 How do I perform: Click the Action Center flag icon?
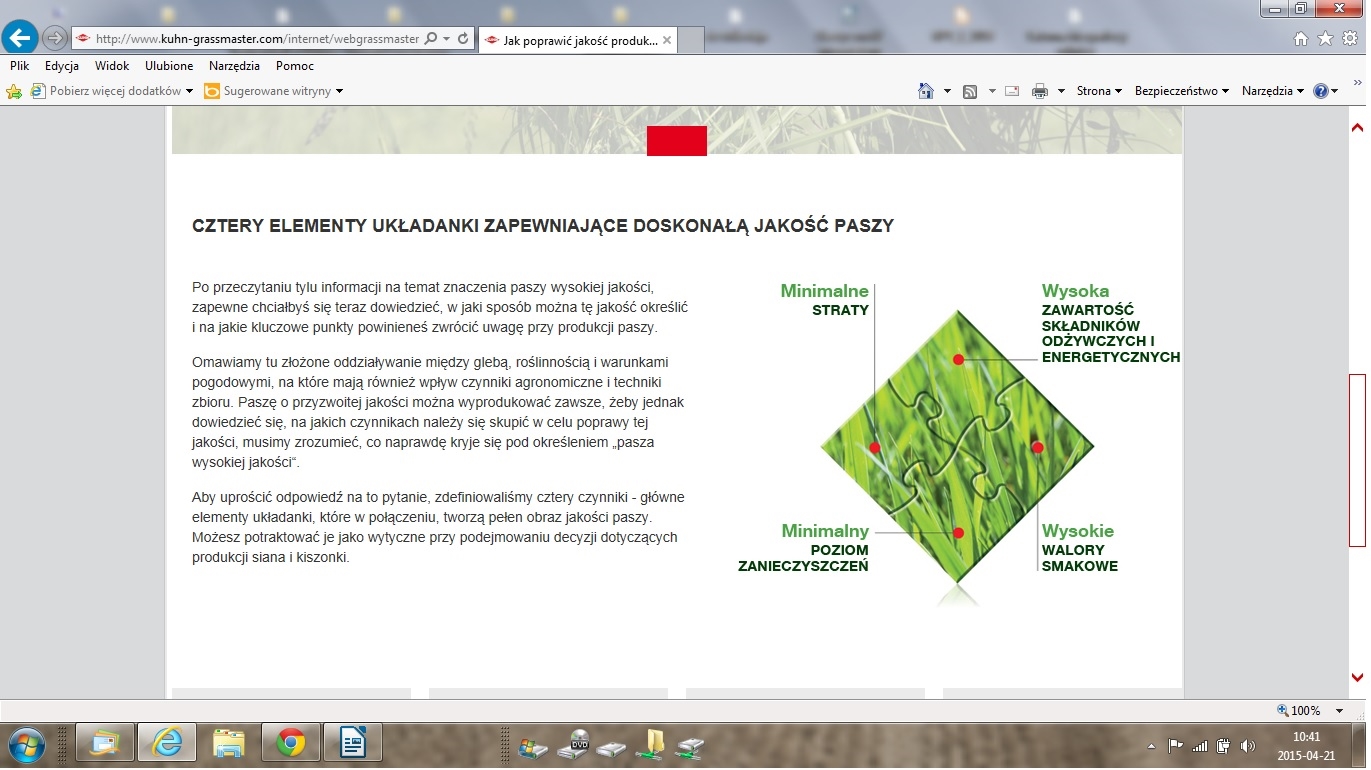coord(1176,745)
